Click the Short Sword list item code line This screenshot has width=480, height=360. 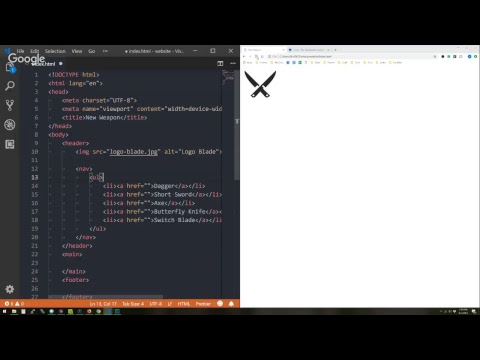coord(162,194)
